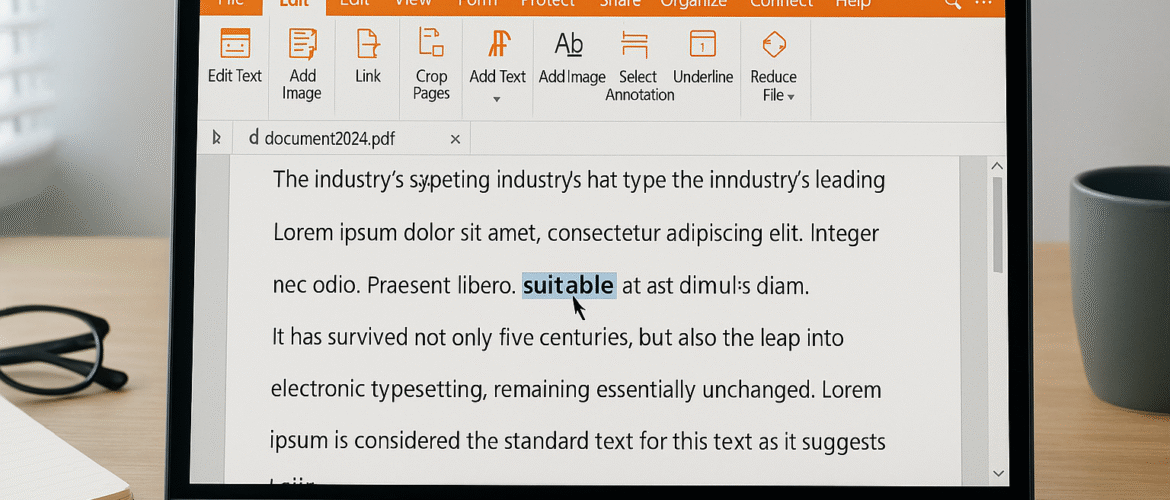Viewport: 1170px width, 500px height.
Task: Click the phrase "five centuries"
Action: tap(566, 338)
